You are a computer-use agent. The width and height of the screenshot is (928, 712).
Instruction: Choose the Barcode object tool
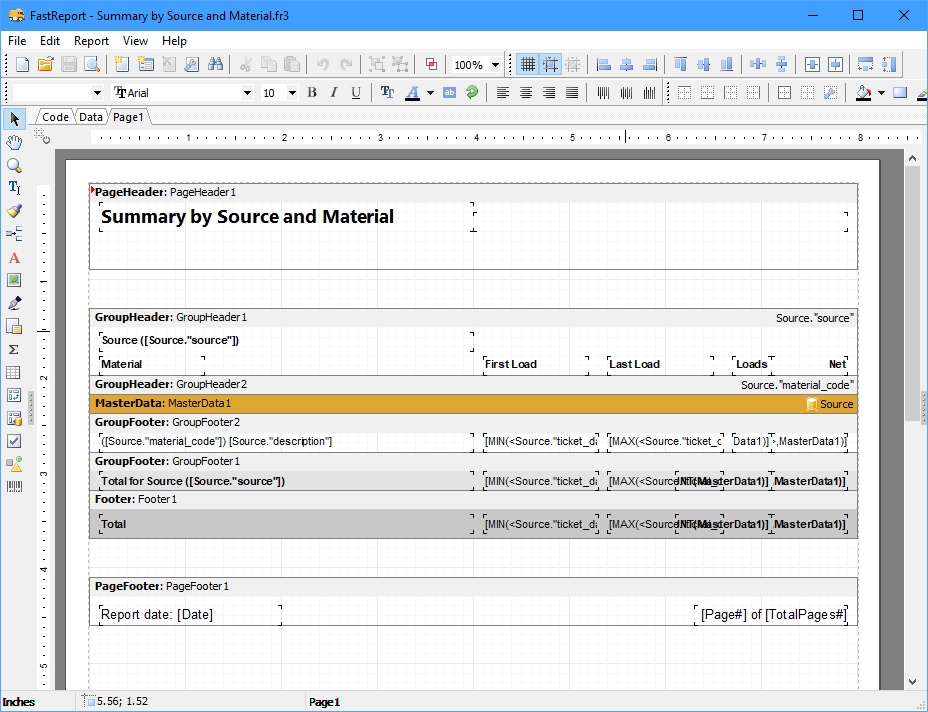coord(14,487)
